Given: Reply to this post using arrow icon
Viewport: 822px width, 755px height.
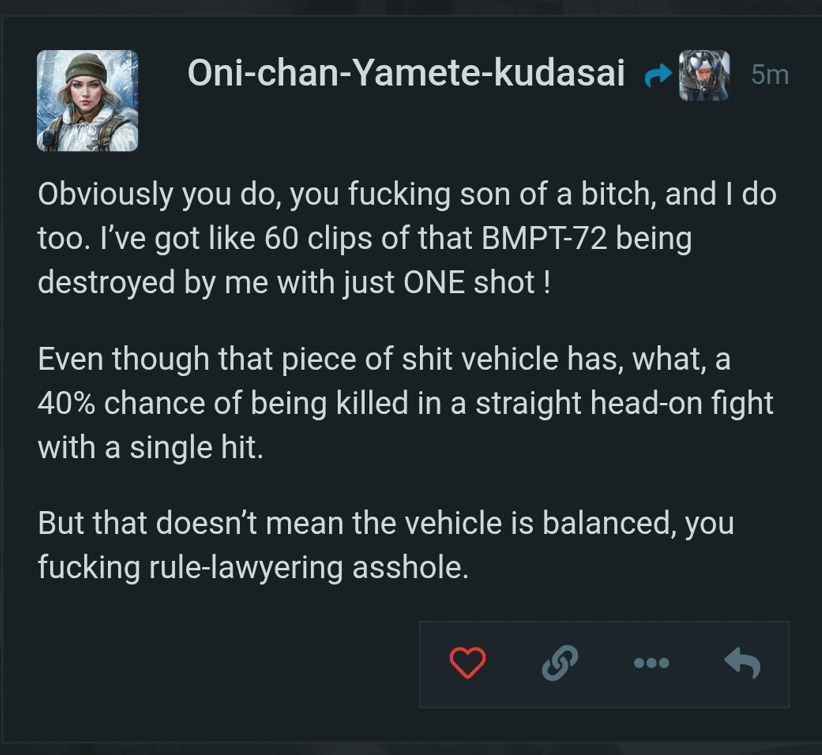Looking at the screenshot, I should (742, 662).
